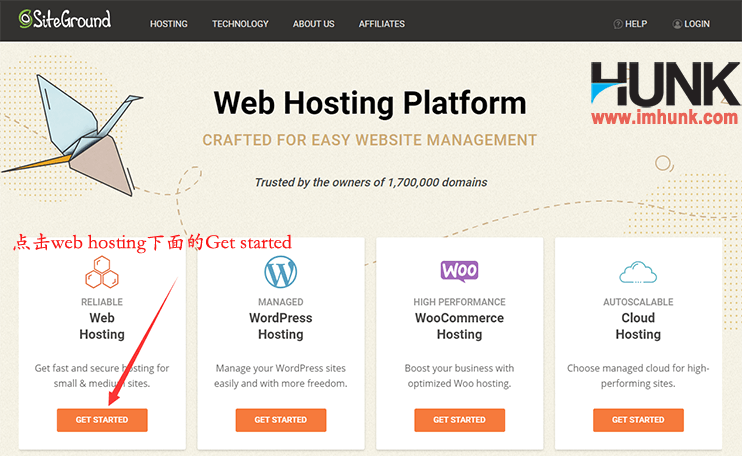Screen dimensions: 742x456
Task: Click 'Choose managed cloud for high-performing sites' text
Action: click(638, 376)
